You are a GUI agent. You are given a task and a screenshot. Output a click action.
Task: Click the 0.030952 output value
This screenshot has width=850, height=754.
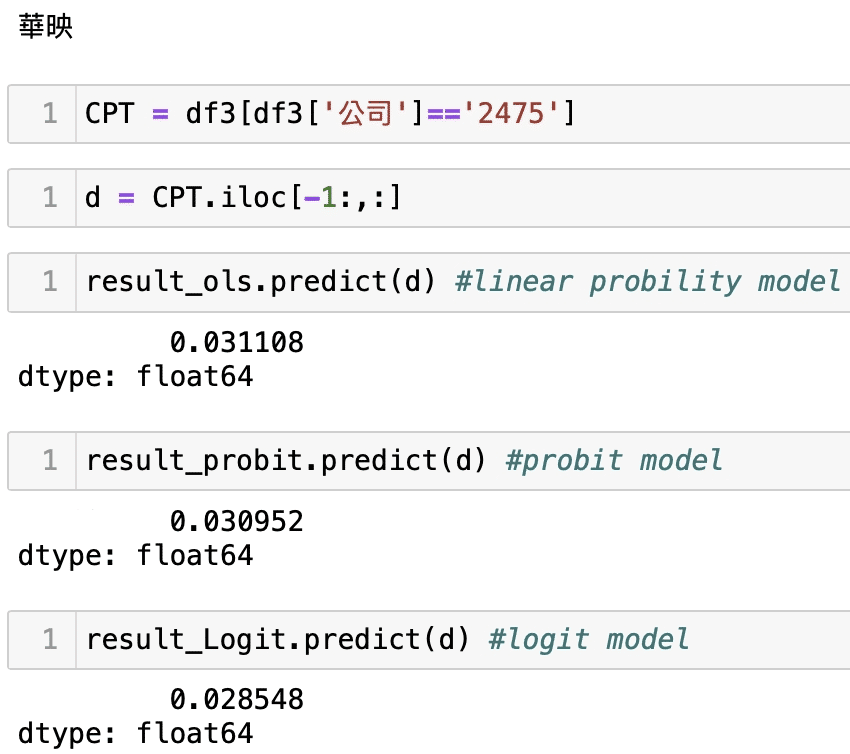point(236,521)
